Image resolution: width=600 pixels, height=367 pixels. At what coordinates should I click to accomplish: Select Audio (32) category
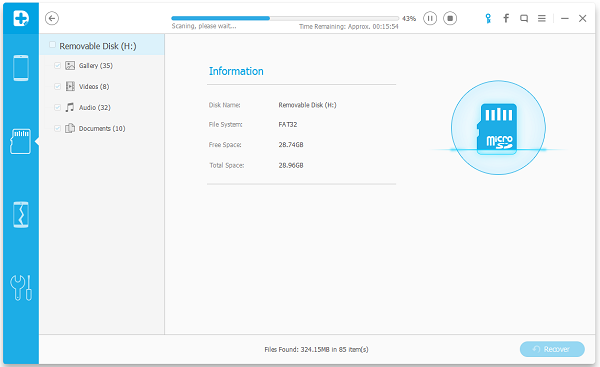(x=95, y=108)
